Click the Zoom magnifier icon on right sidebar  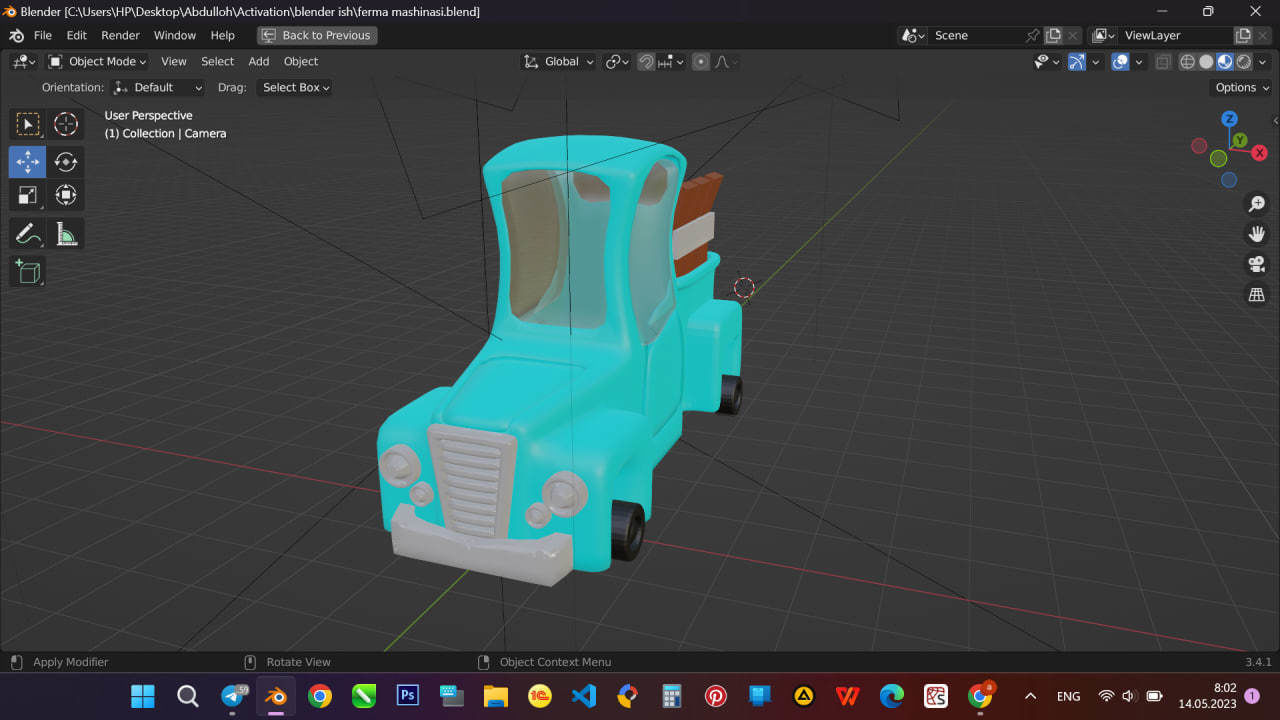coord(1256,204)
